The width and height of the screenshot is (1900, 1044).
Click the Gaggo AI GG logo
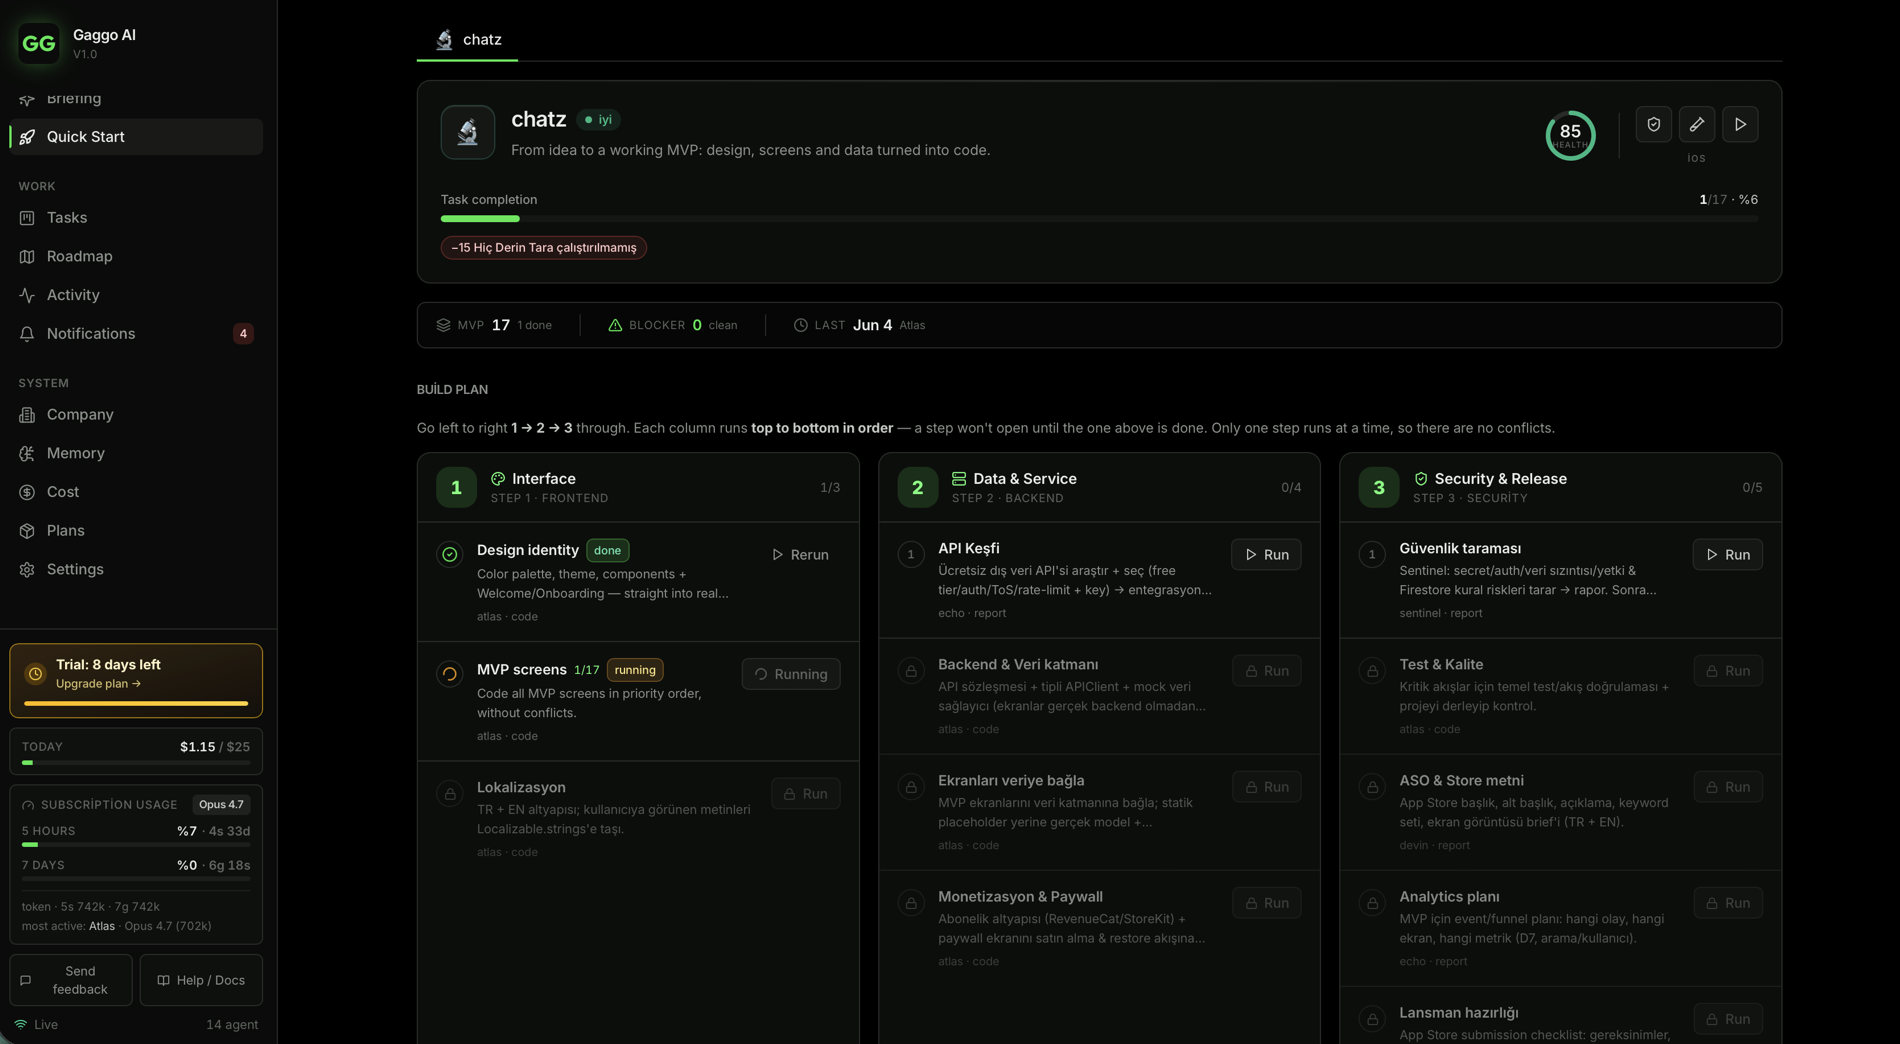[39, 43]
